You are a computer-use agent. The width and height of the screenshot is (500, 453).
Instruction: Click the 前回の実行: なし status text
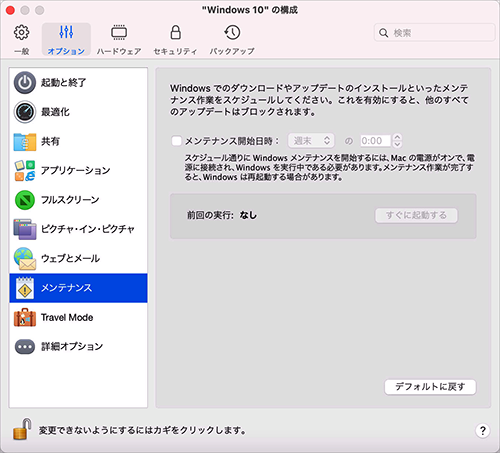[x=222, y=215]
